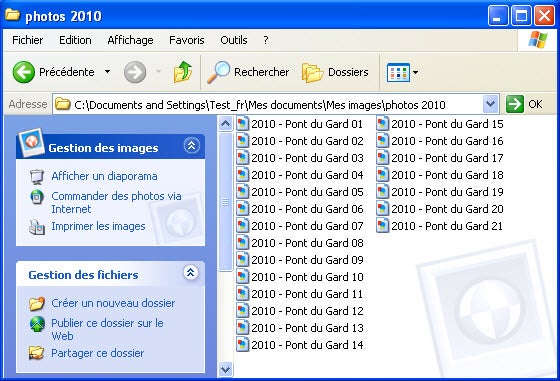This screenshot has width=560, height=381.
Task: Select icon of Pont du Gard 08
Action: click(242, 243)
